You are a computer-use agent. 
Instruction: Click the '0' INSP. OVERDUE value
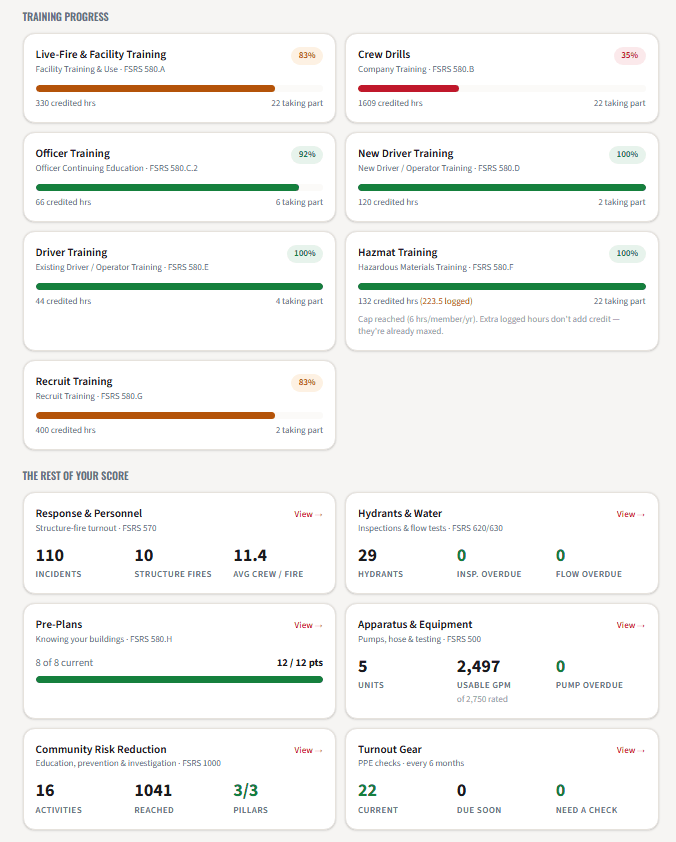coord(462,555)
